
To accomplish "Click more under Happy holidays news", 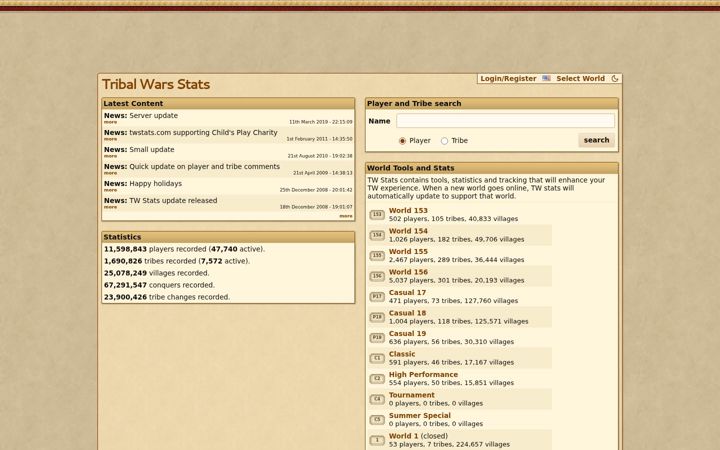I will point(110,190).
